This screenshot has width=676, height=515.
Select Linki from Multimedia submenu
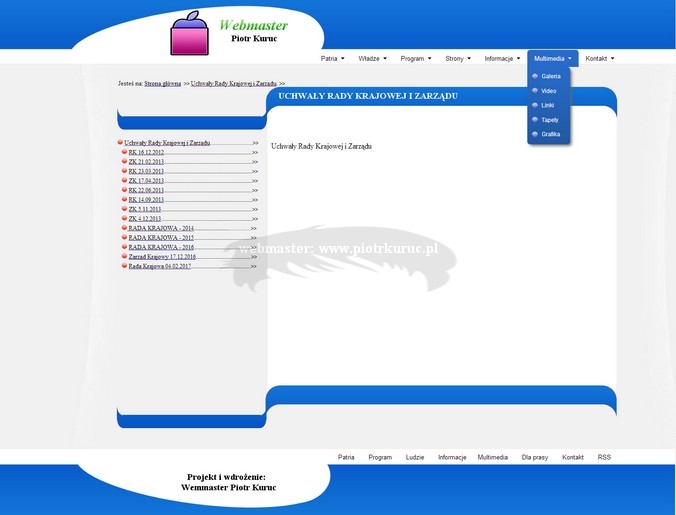click(x=547, y=105)
